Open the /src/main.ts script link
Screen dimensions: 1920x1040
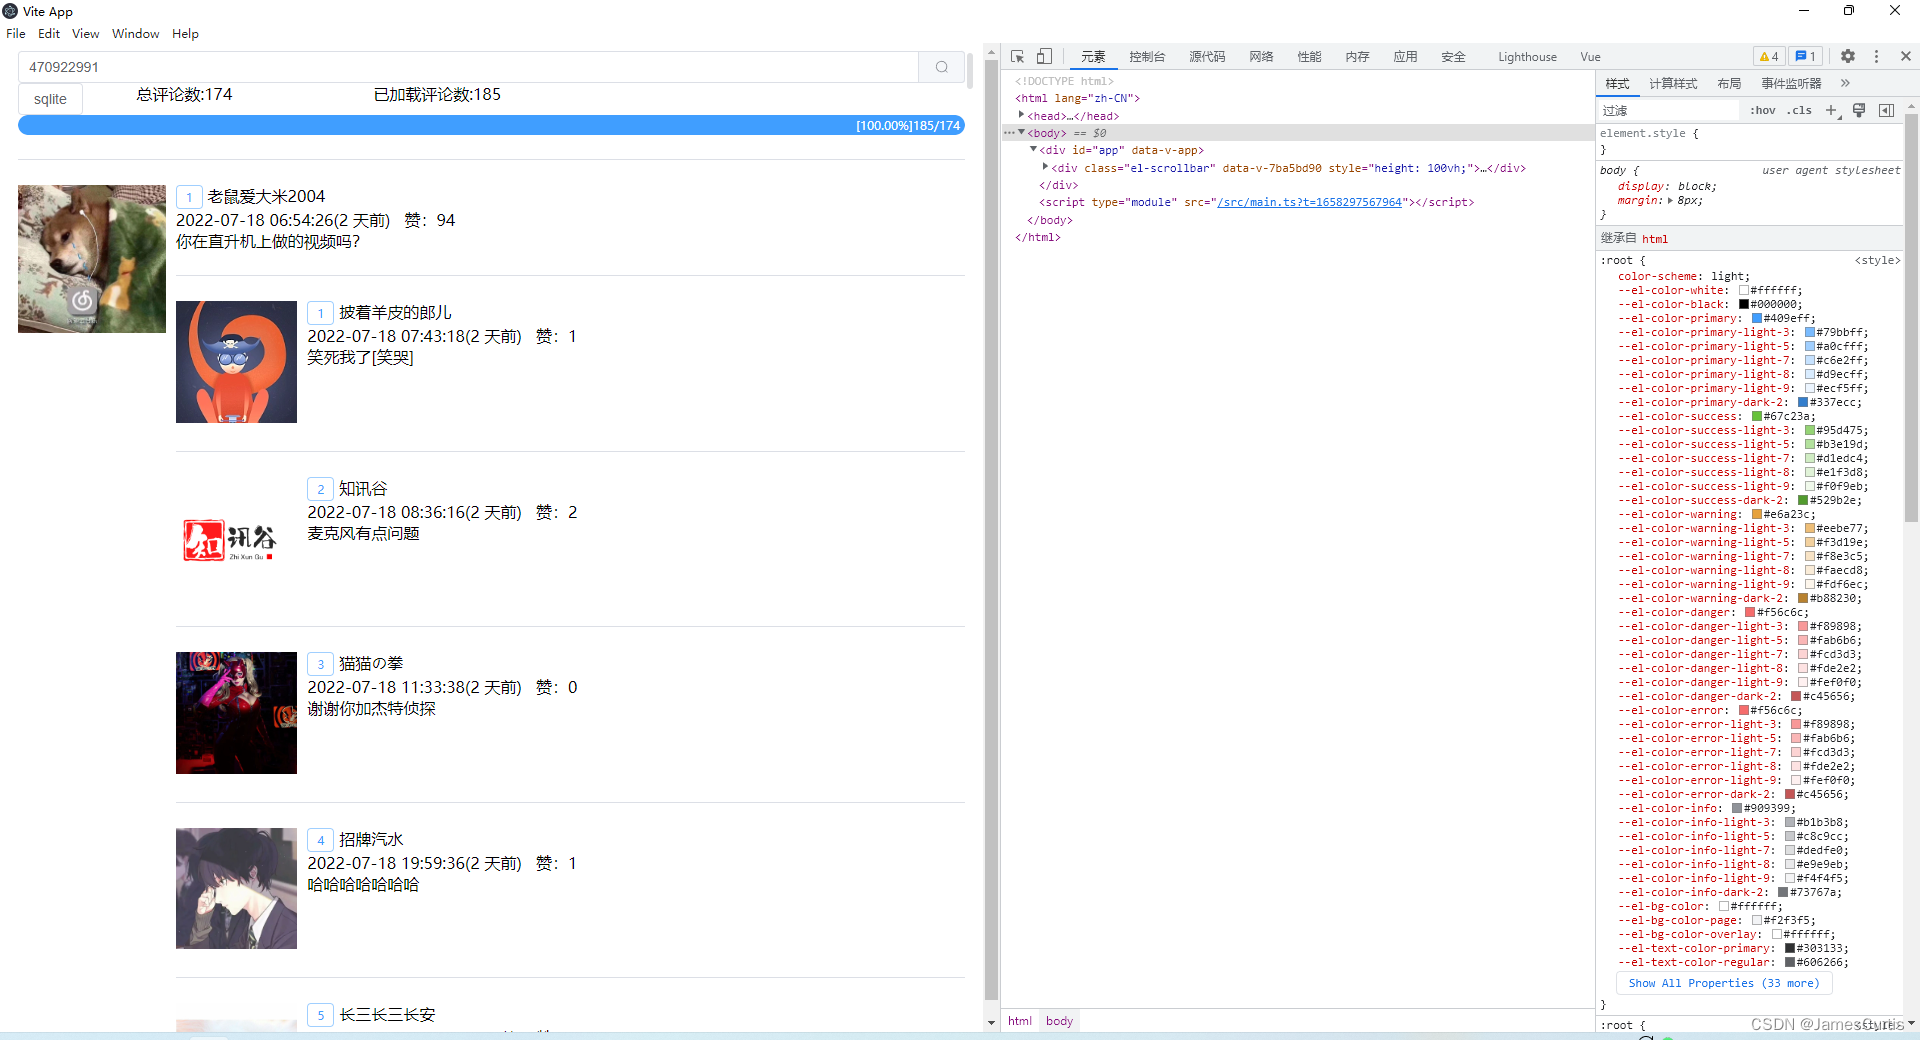1310,202
